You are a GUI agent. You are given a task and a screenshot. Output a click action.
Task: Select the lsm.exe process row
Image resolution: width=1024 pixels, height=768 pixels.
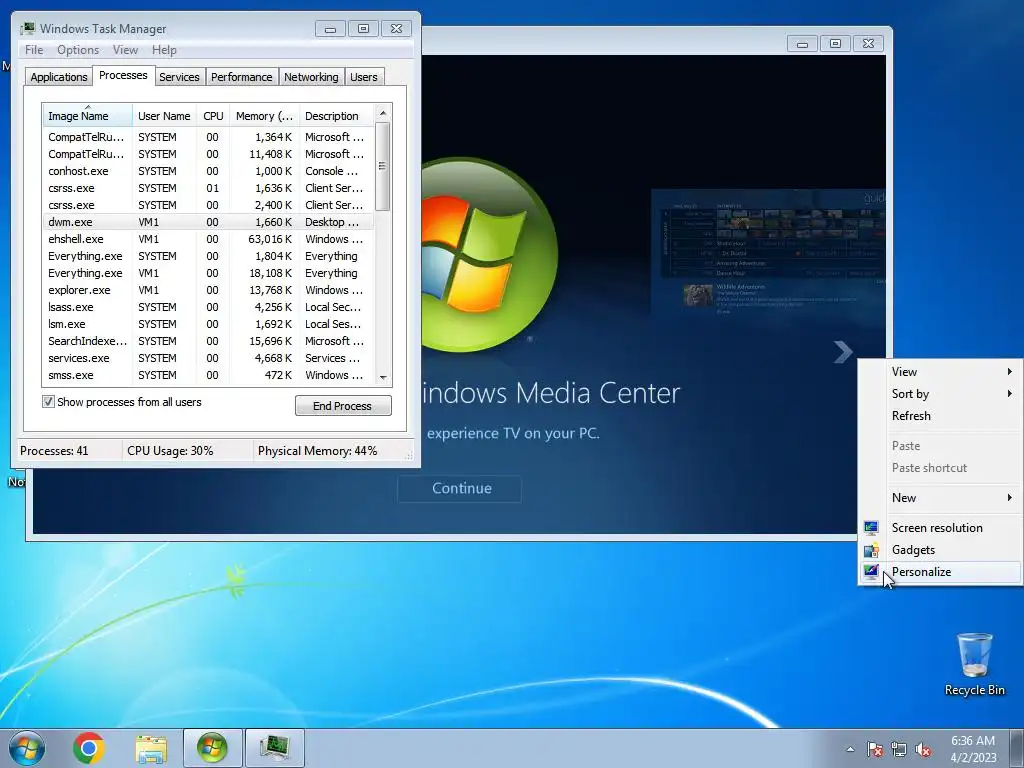click(x=208, y=324)
